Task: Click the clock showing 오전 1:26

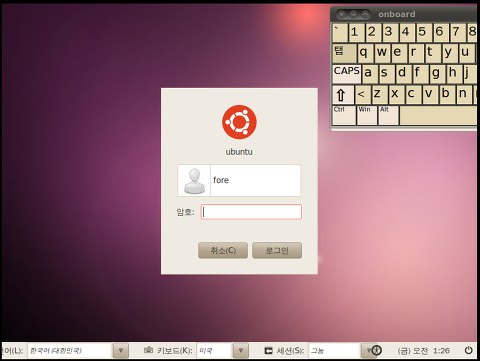Action: pos(424,351)
